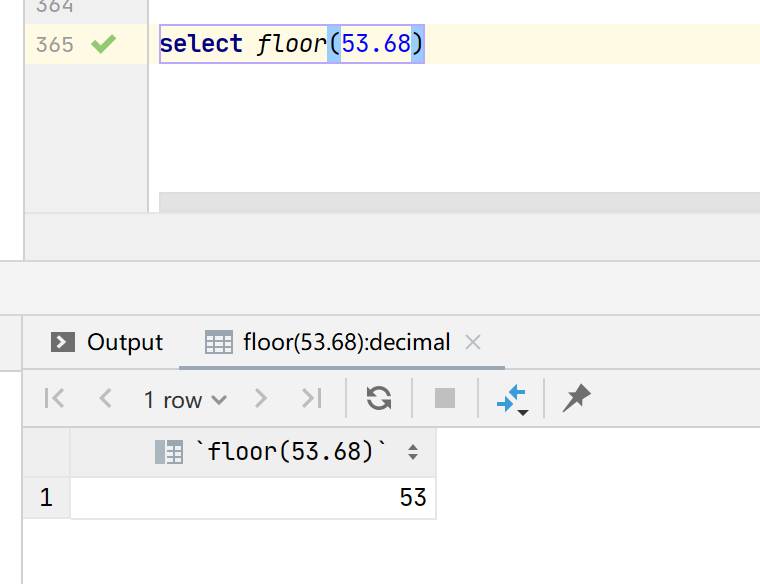
Task: Stop the running query
Action: point(445,398)
